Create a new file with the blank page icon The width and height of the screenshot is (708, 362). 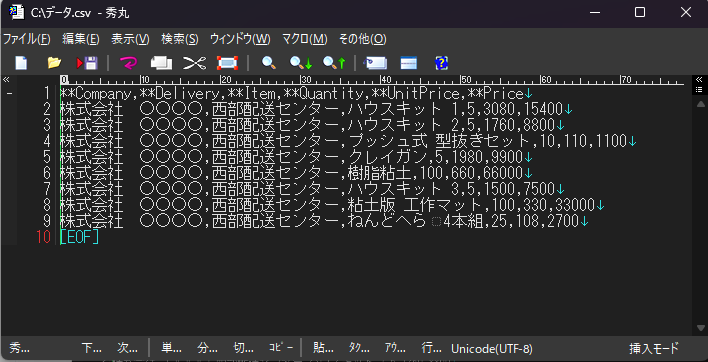tap(21, 63)
